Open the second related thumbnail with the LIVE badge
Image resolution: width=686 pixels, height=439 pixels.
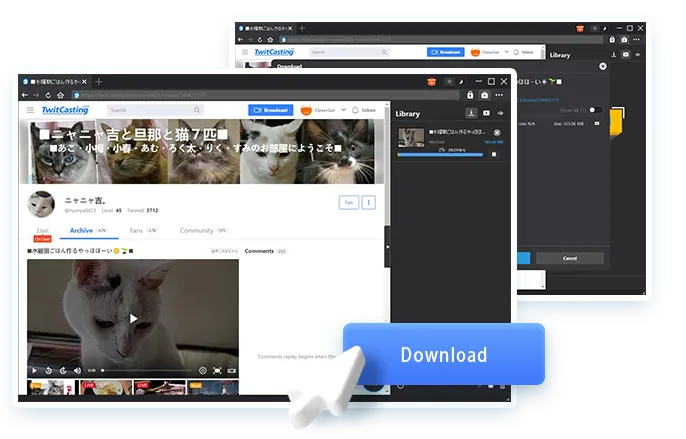[106, 387]
